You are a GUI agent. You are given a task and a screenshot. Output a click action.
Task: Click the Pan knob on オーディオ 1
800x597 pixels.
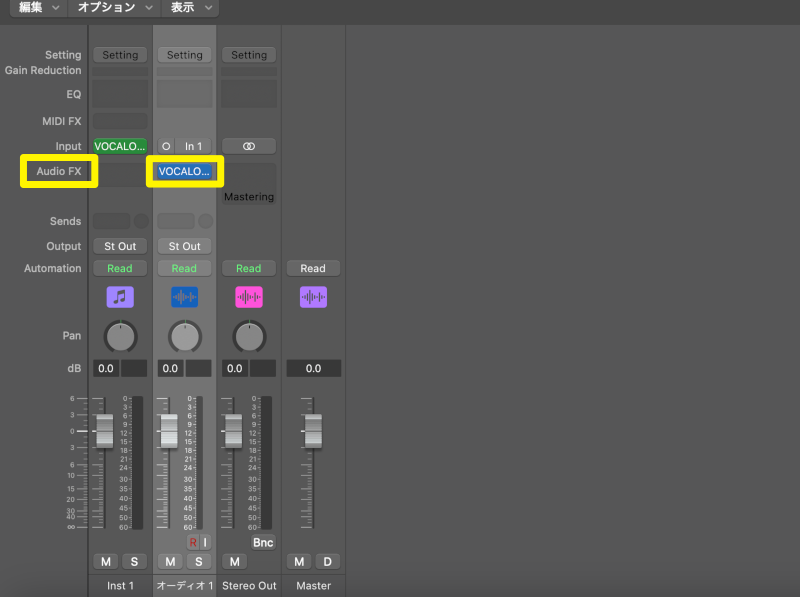tap(185, 337)
